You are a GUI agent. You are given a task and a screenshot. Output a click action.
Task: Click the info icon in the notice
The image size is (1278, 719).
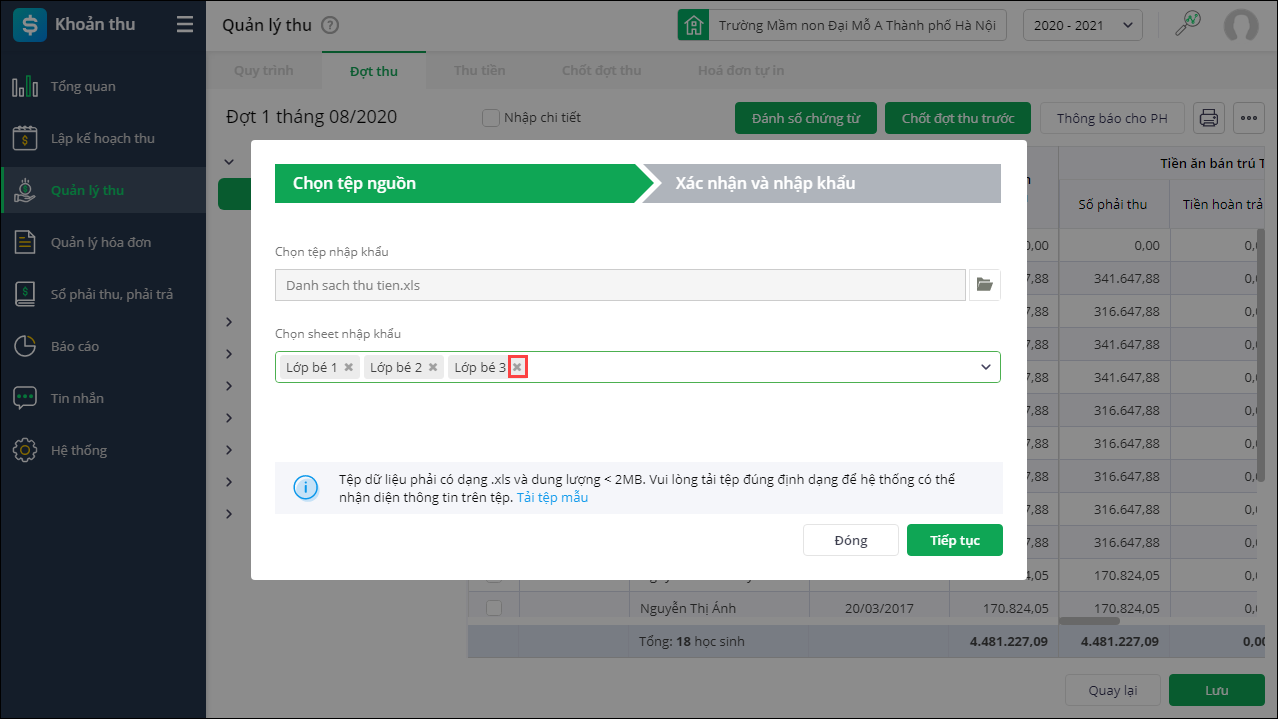point(305,488)
